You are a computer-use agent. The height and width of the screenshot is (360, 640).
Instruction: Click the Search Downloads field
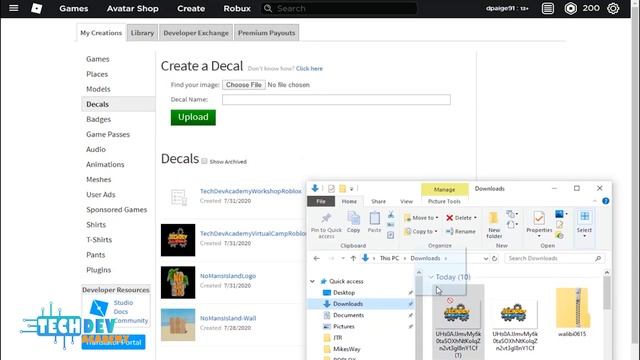(554, 258)
